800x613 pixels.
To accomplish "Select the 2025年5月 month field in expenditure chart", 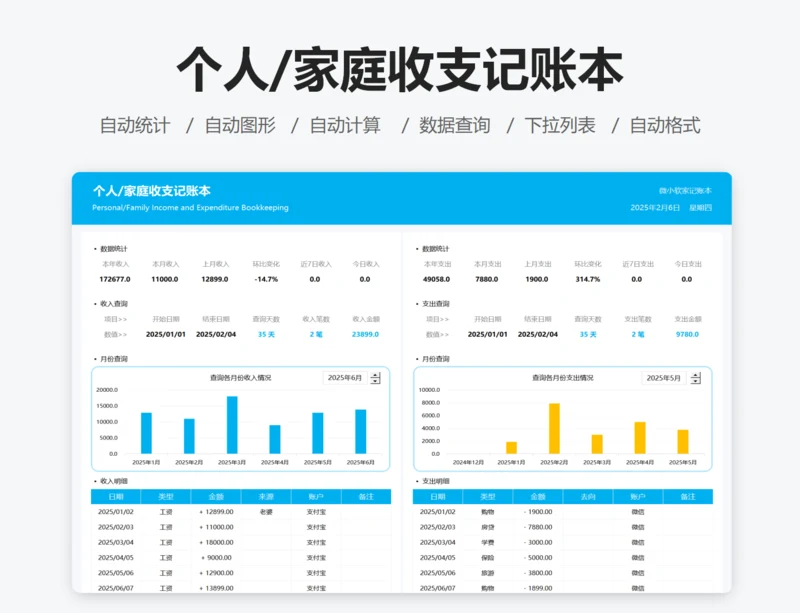I will coord(664,378).
